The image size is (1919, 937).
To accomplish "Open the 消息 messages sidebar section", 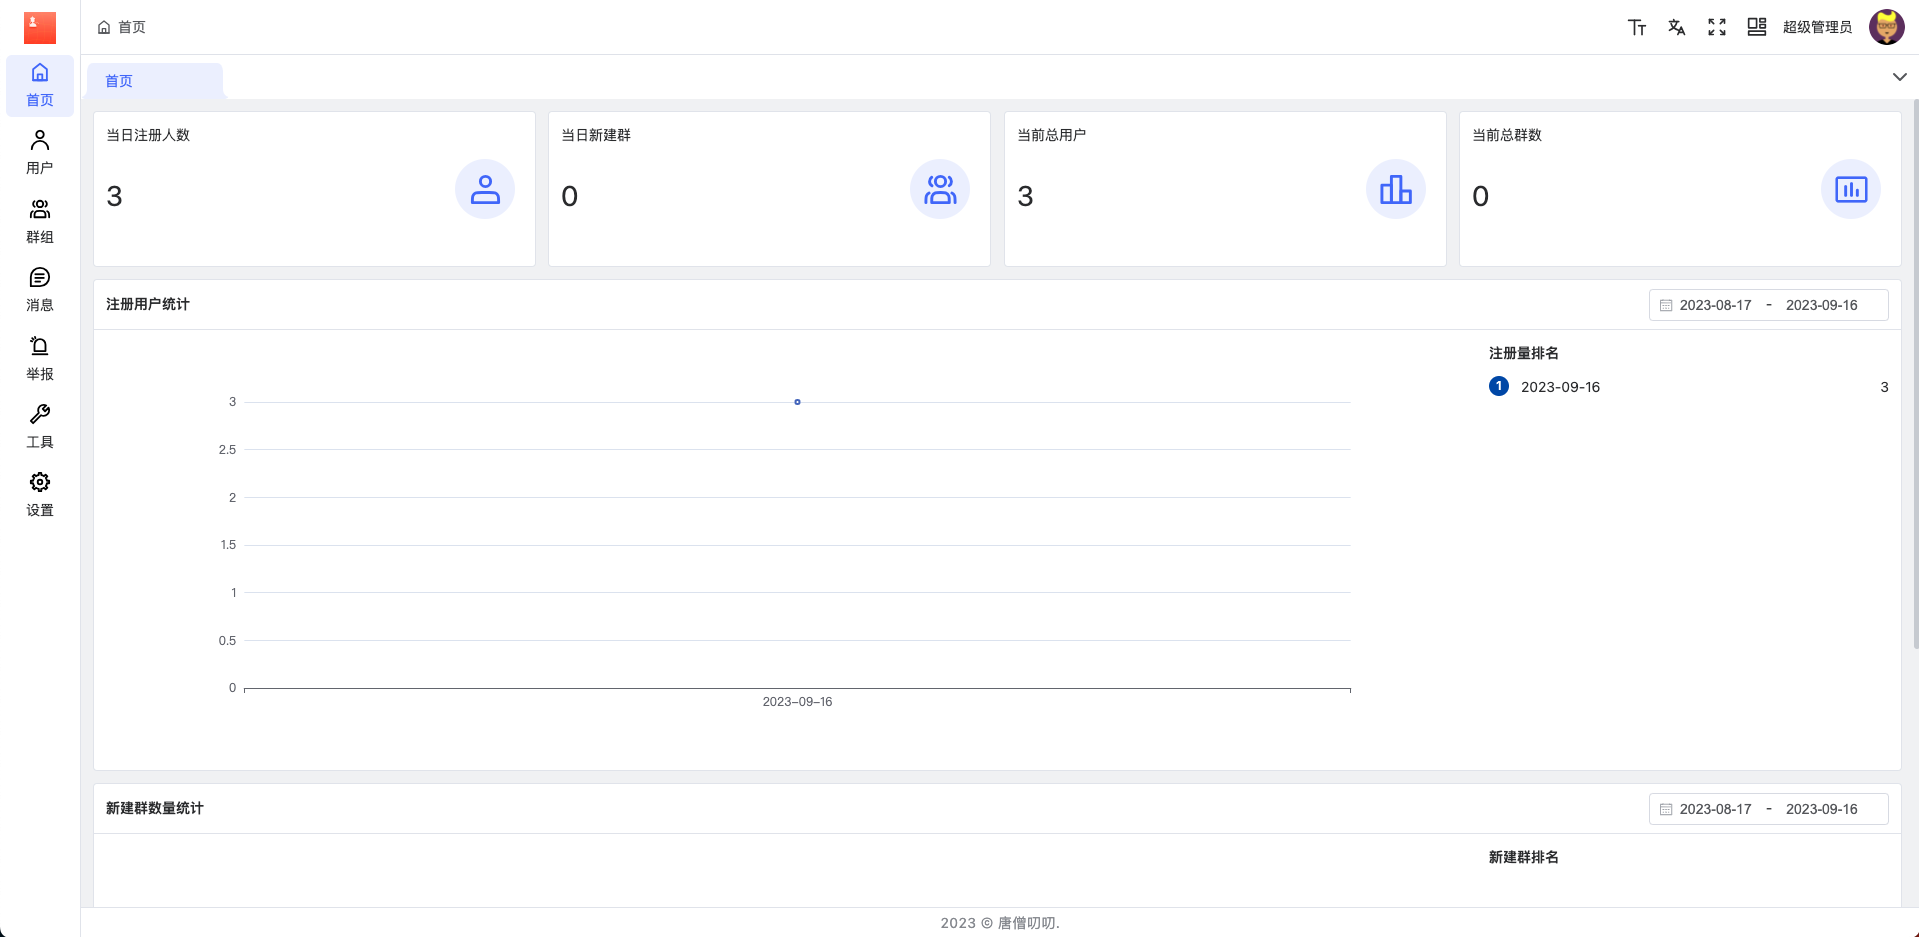I will point(40,290).
